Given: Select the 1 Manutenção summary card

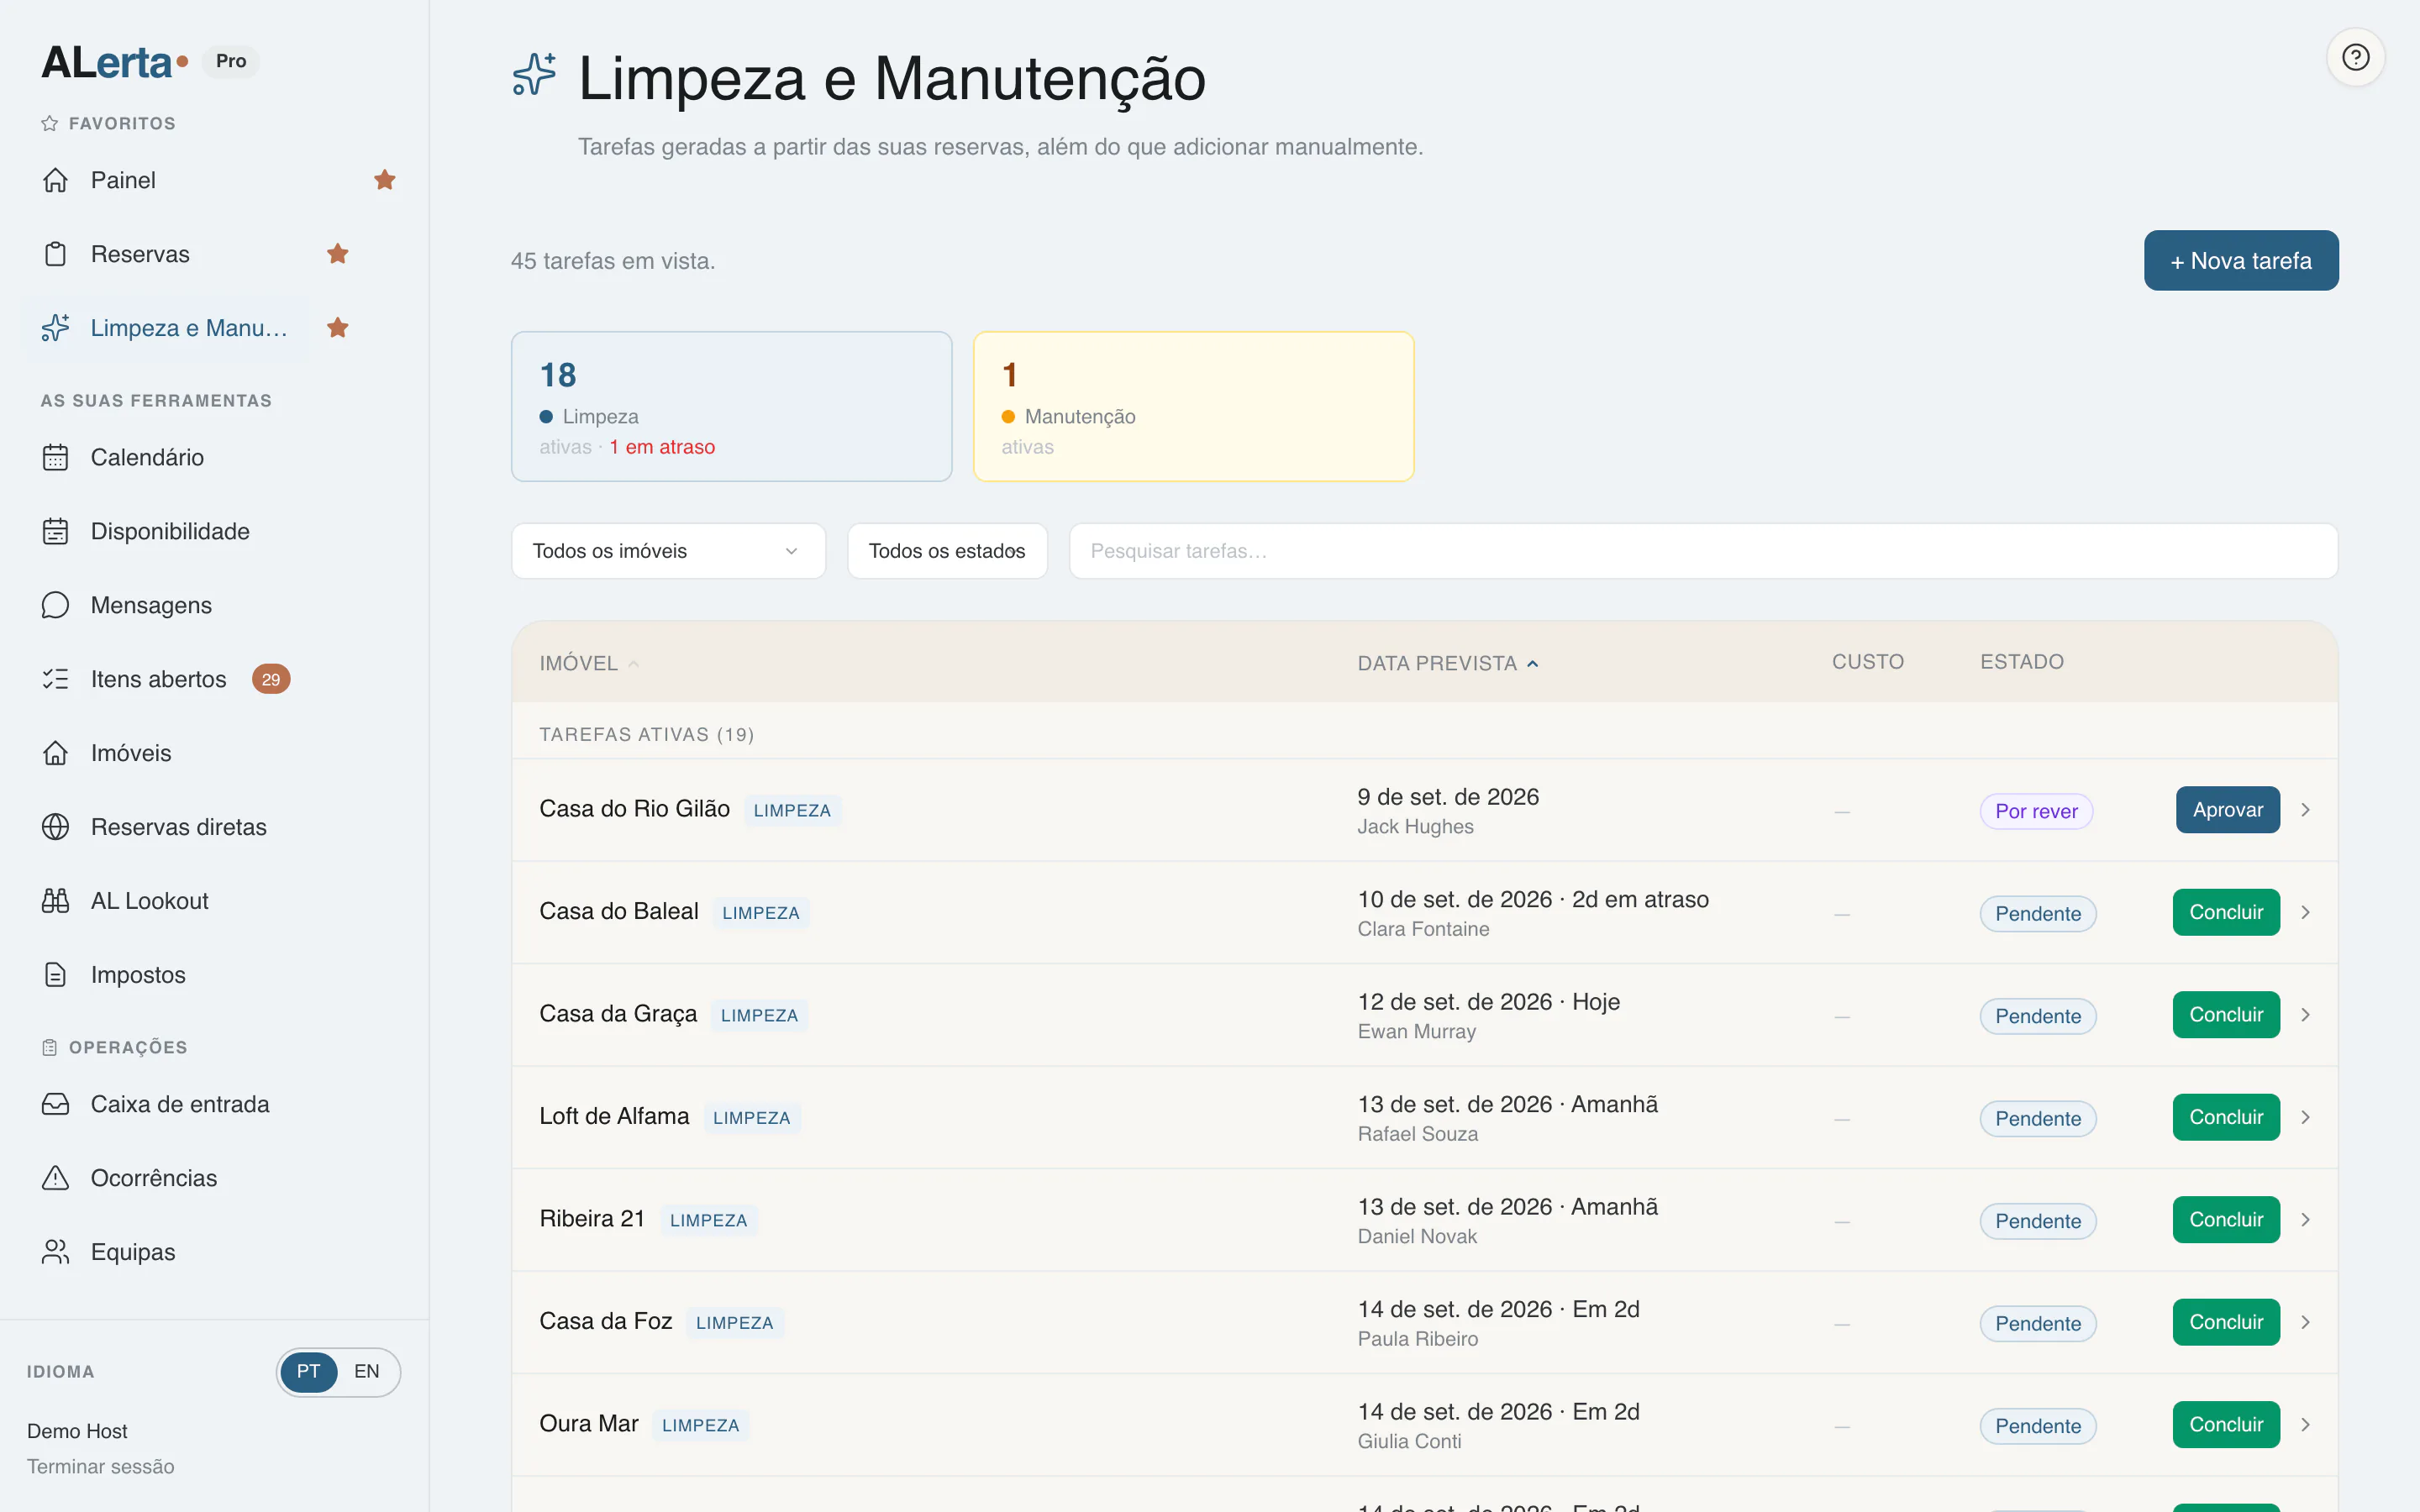Looking at the screenshot, I should click(1193, 406).
